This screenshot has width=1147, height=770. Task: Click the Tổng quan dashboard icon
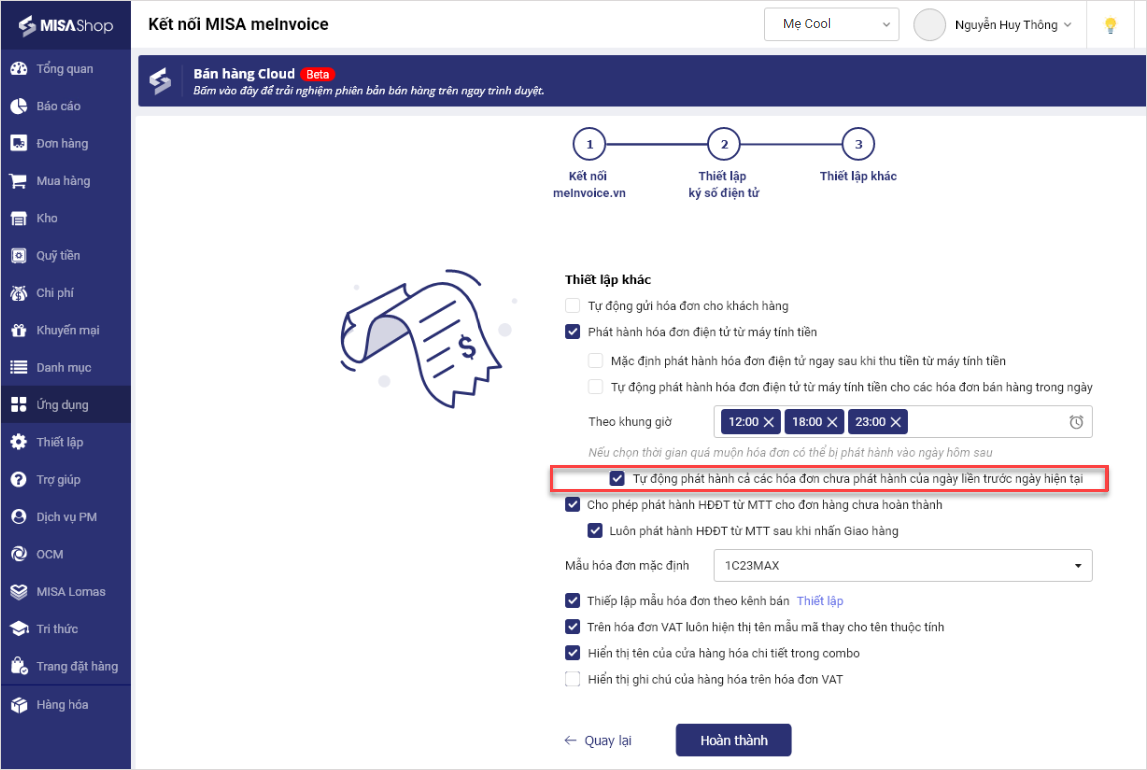point(18,69)
